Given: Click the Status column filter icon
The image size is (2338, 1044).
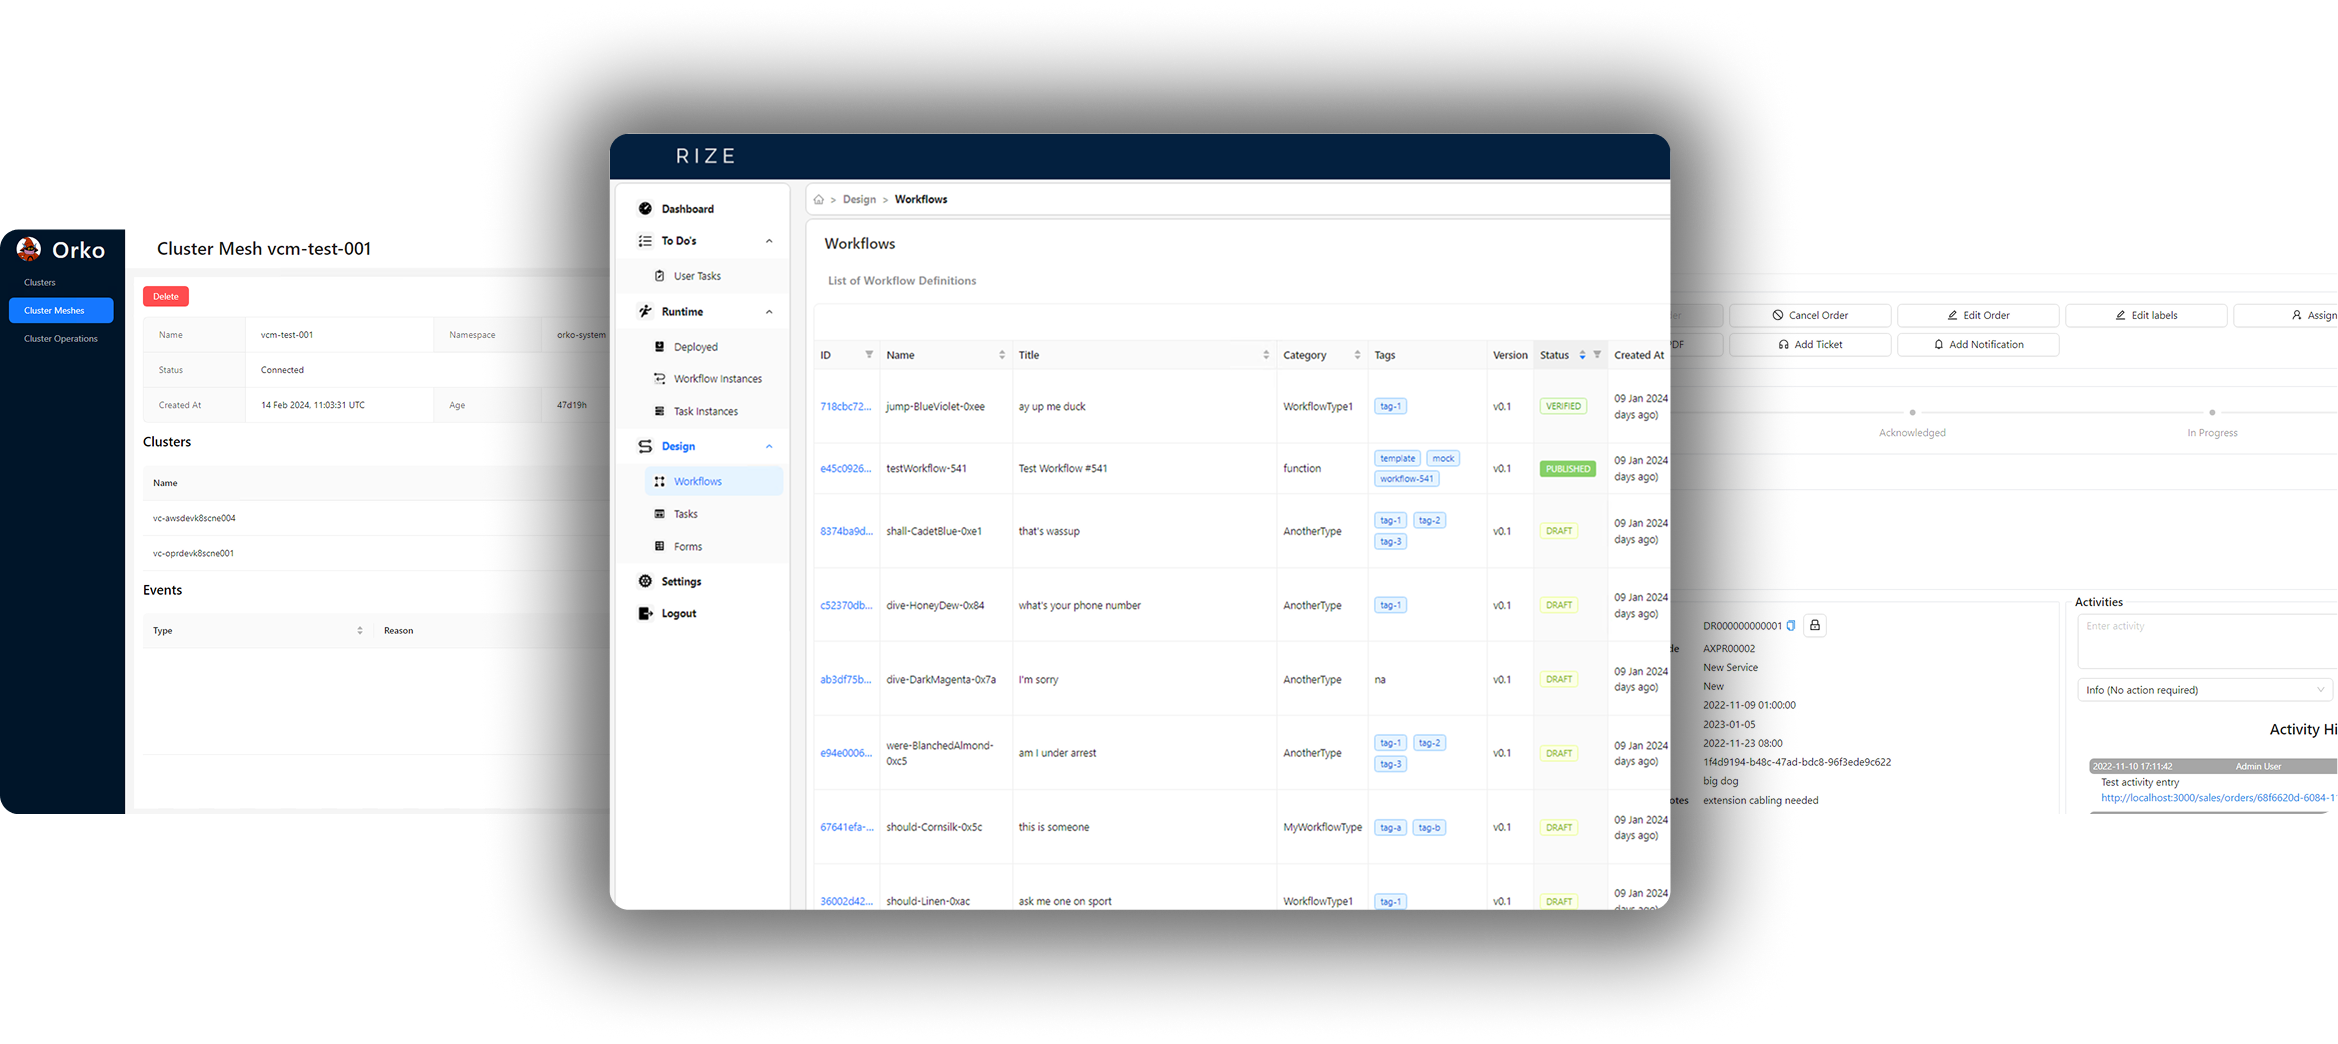Looking at the screenshot, I should [1597, 355].
